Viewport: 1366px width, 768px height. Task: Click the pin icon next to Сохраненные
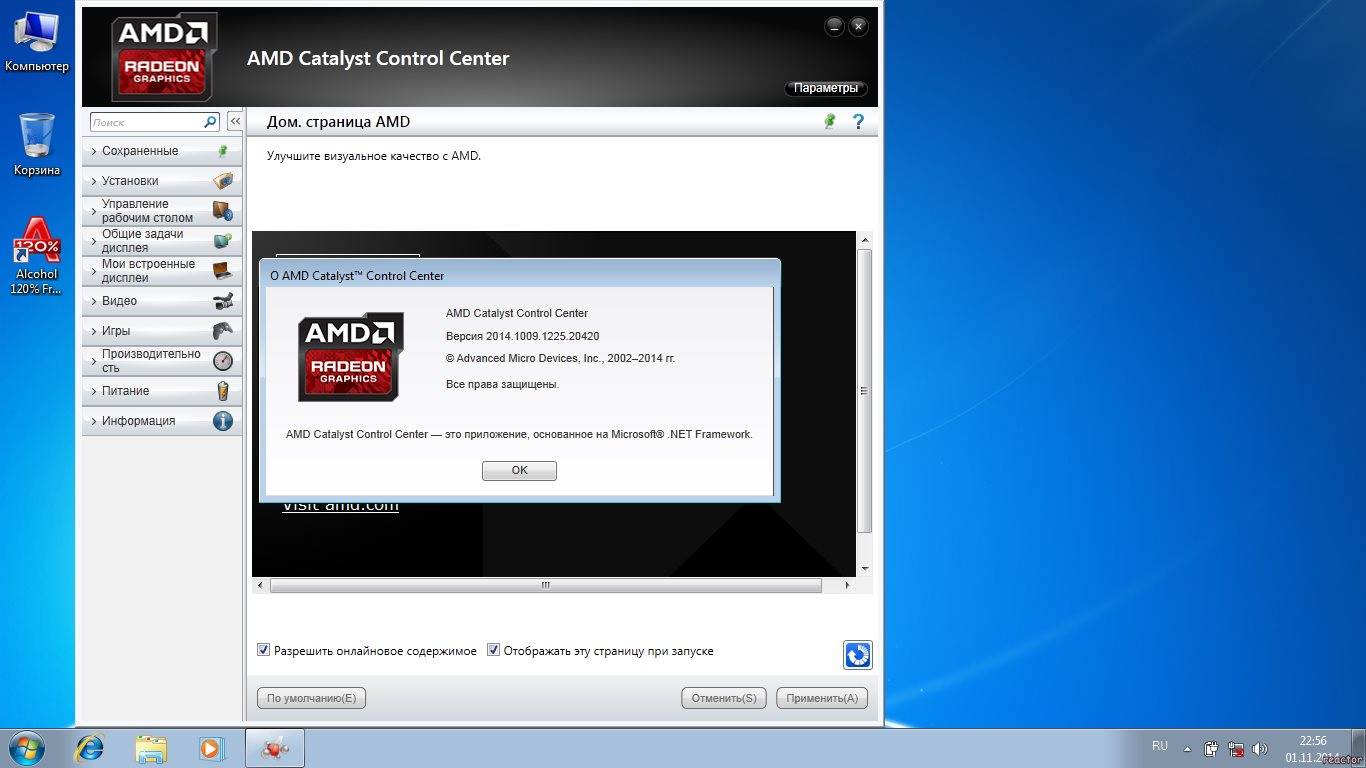(222, 151)
